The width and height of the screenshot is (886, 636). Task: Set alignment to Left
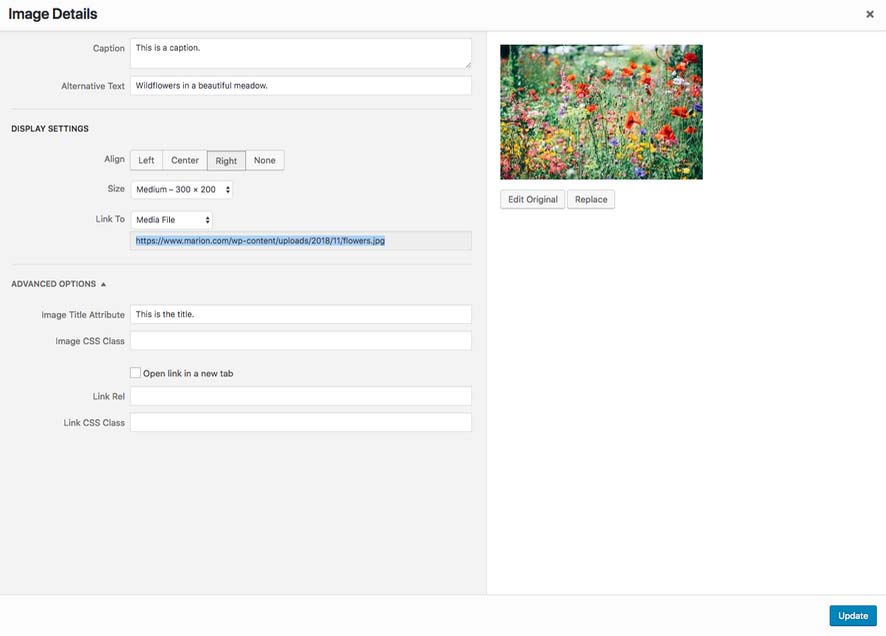point(146,160)
